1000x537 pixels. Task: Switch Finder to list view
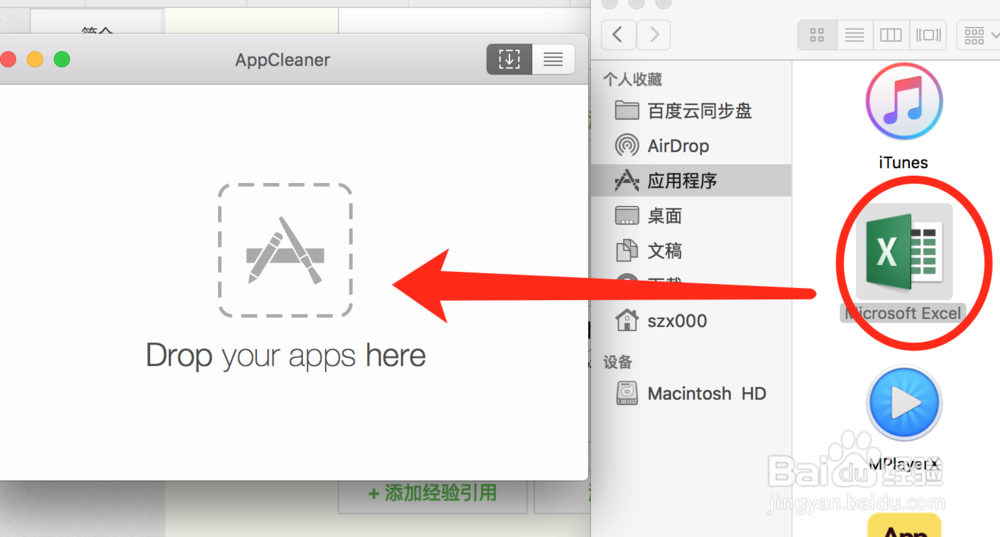(855, 34)
